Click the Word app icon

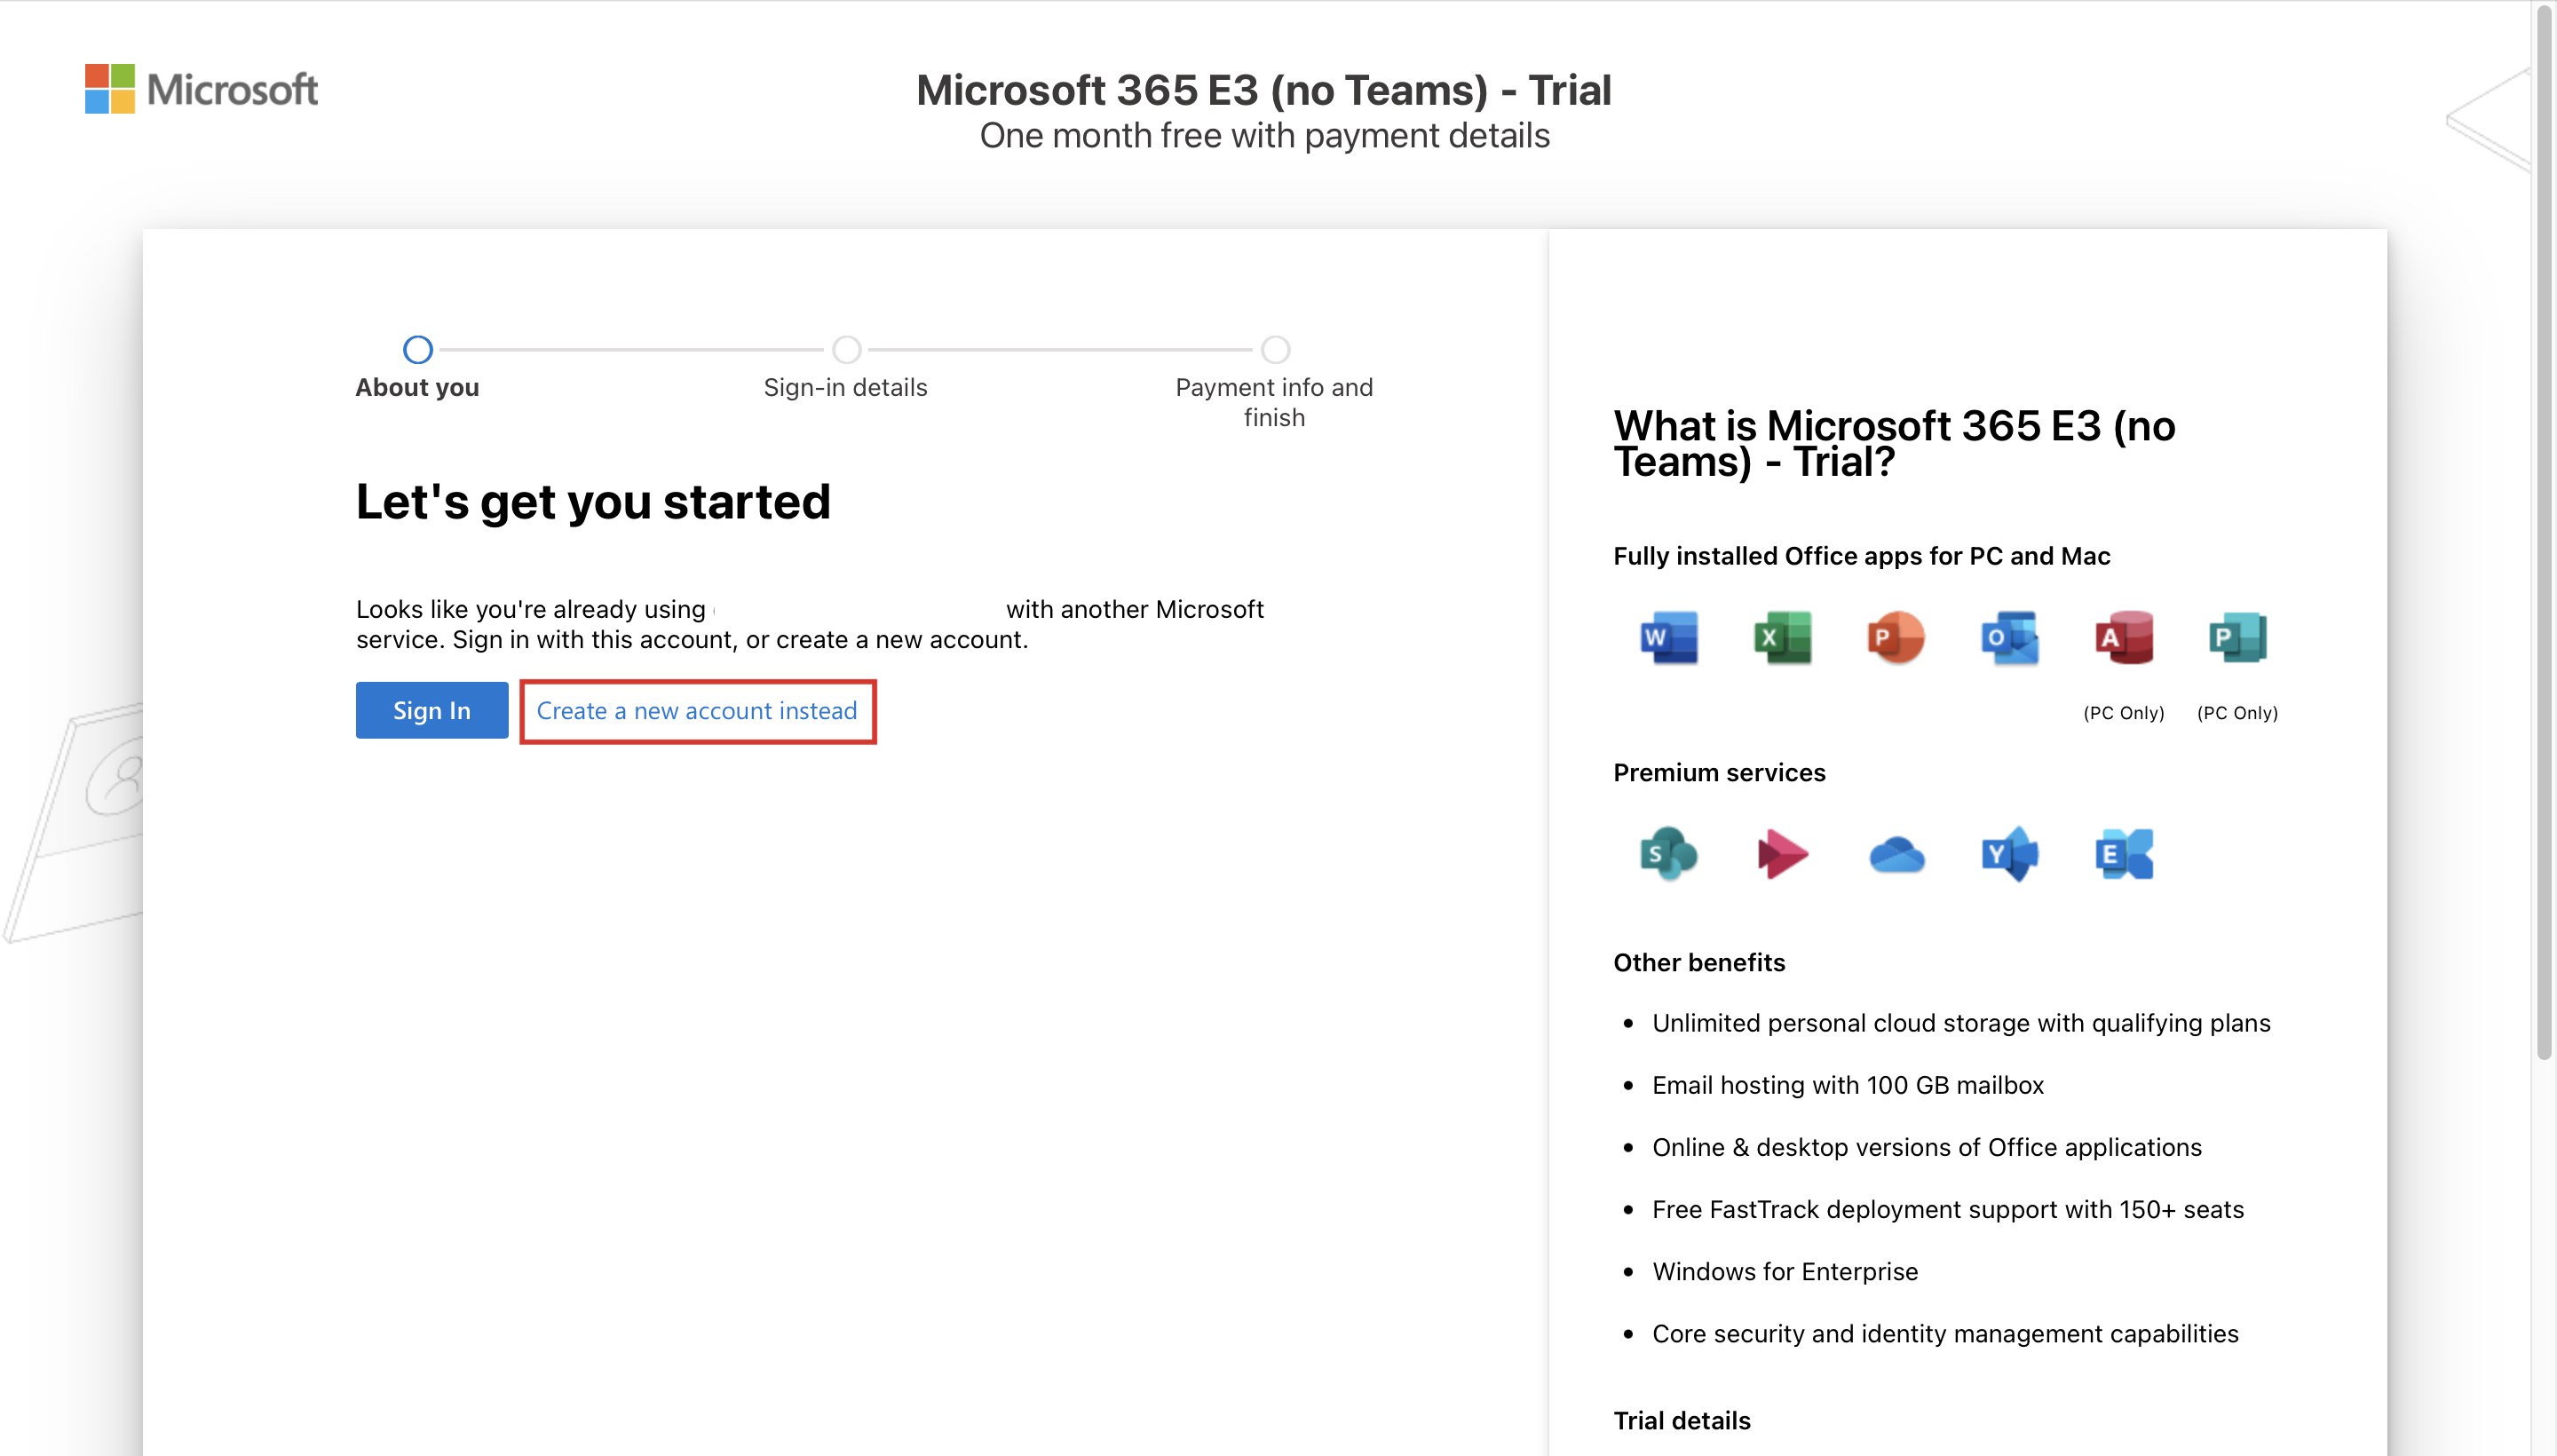[x=1668, y=637]
